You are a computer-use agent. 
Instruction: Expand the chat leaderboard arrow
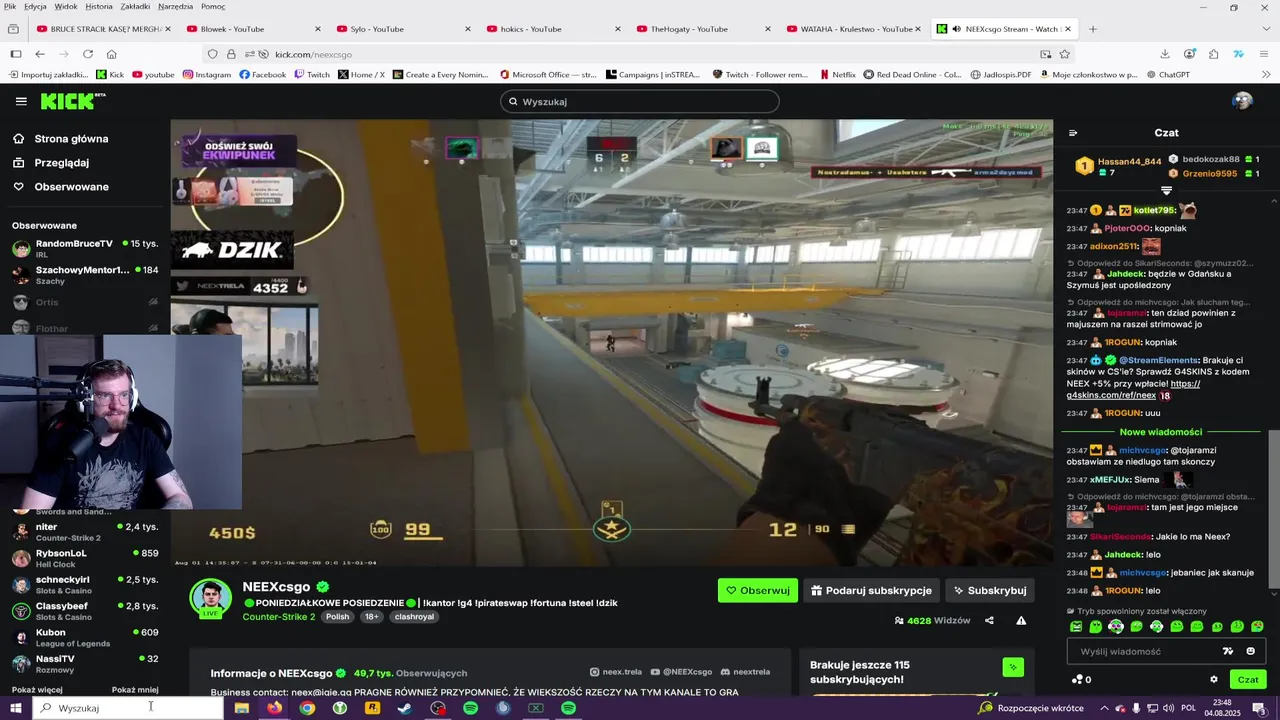tap(1166, 190)
